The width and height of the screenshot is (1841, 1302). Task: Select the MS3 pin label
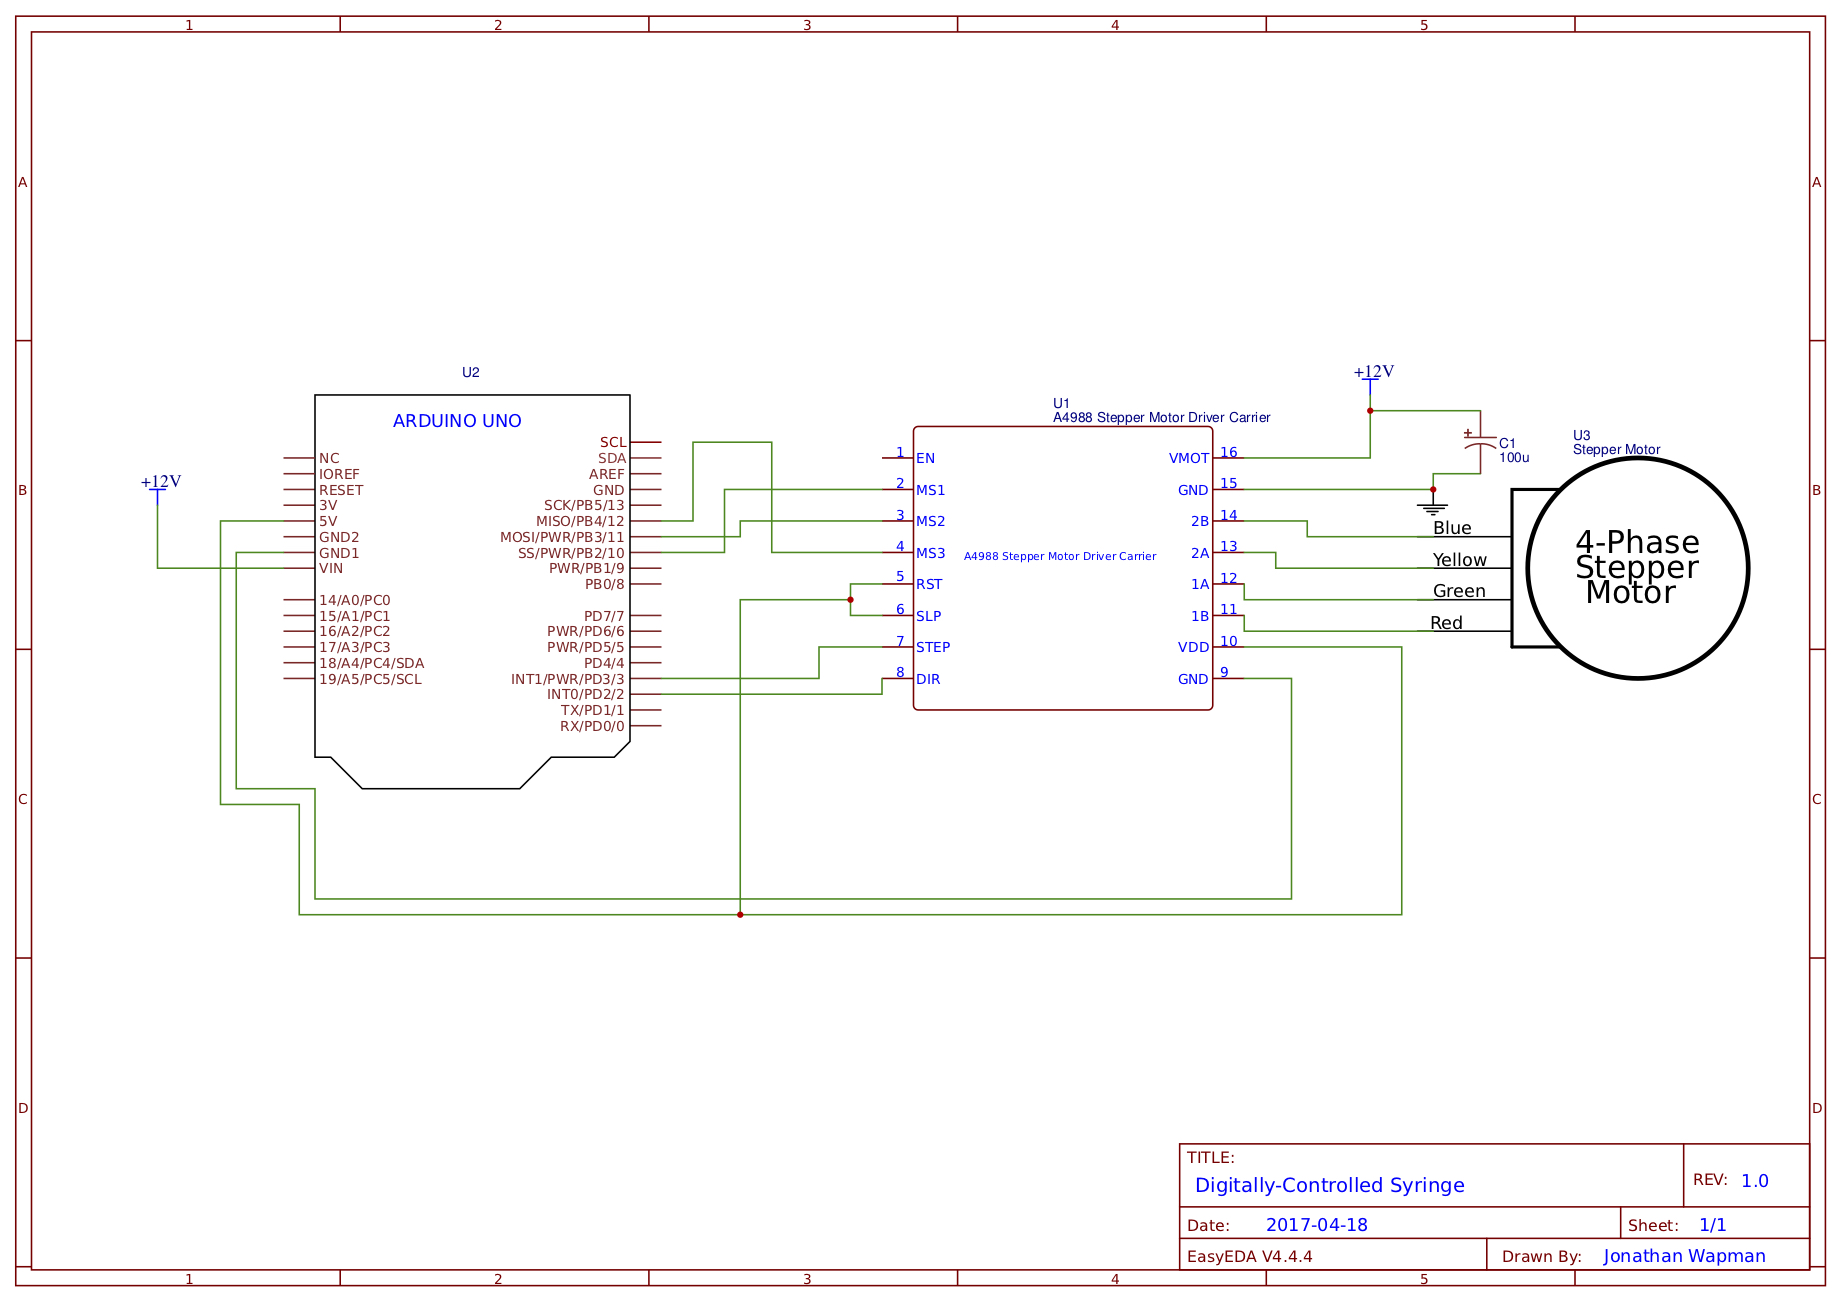[930, 553]
